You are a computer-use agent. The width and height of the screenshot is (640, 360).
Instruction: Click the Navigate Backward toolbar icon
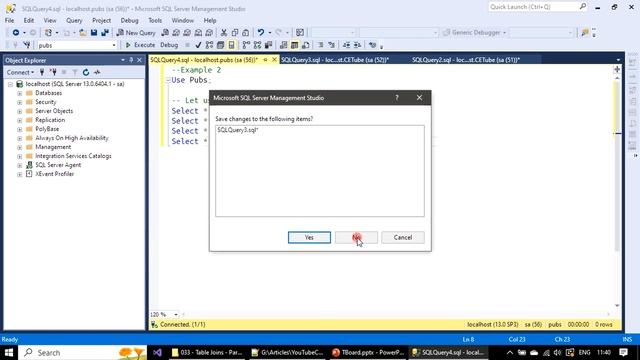click(x=16, y=33)
